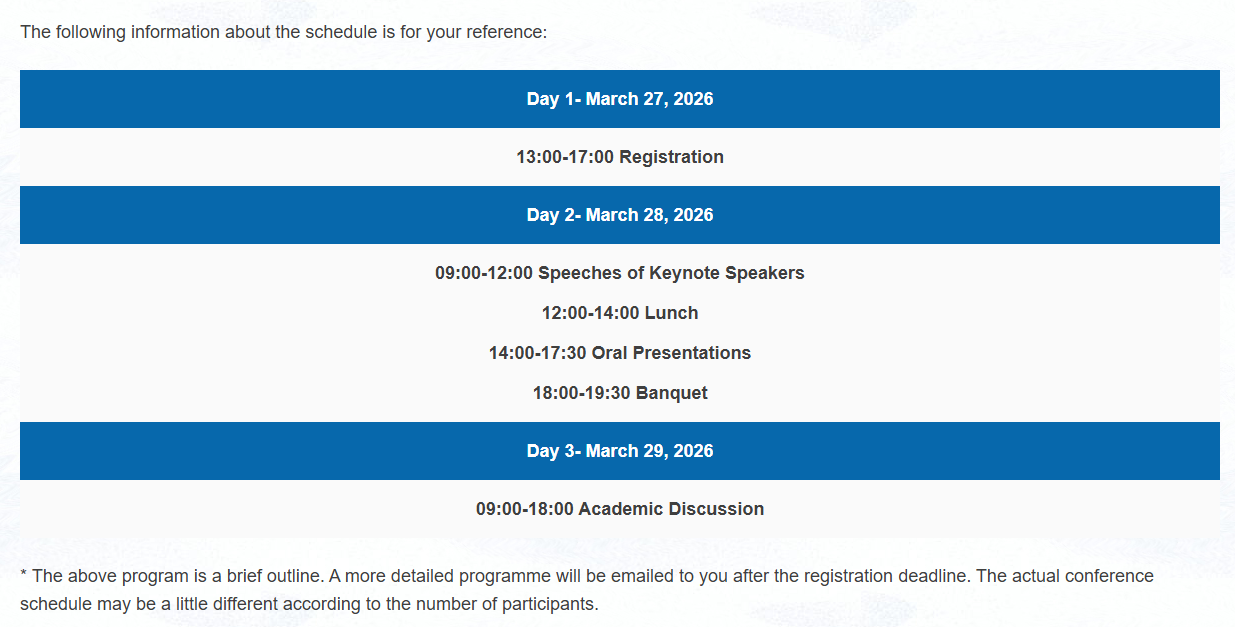Select the Day 3- March 29, 2026 header

[x=620, y=451]
